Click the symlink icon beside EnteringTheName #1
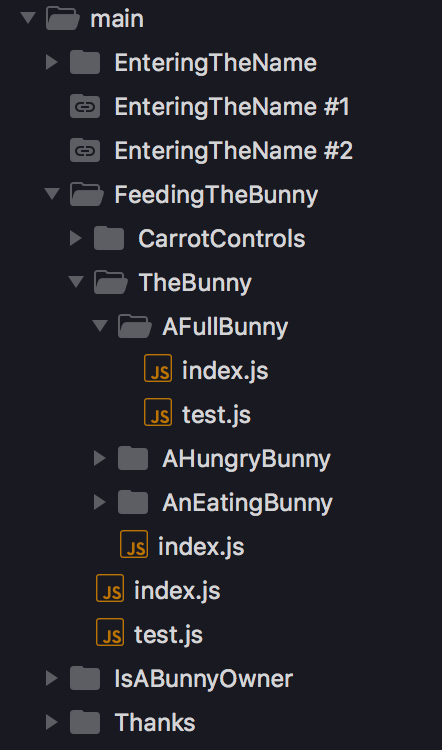 click(85, 107)
